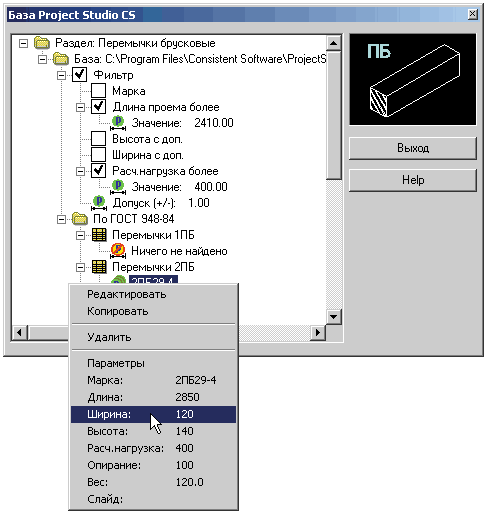The width and height of the screenshot is (486, 512).
Task: Check the Высота с доп. checkbox
Action: (99, 139)
